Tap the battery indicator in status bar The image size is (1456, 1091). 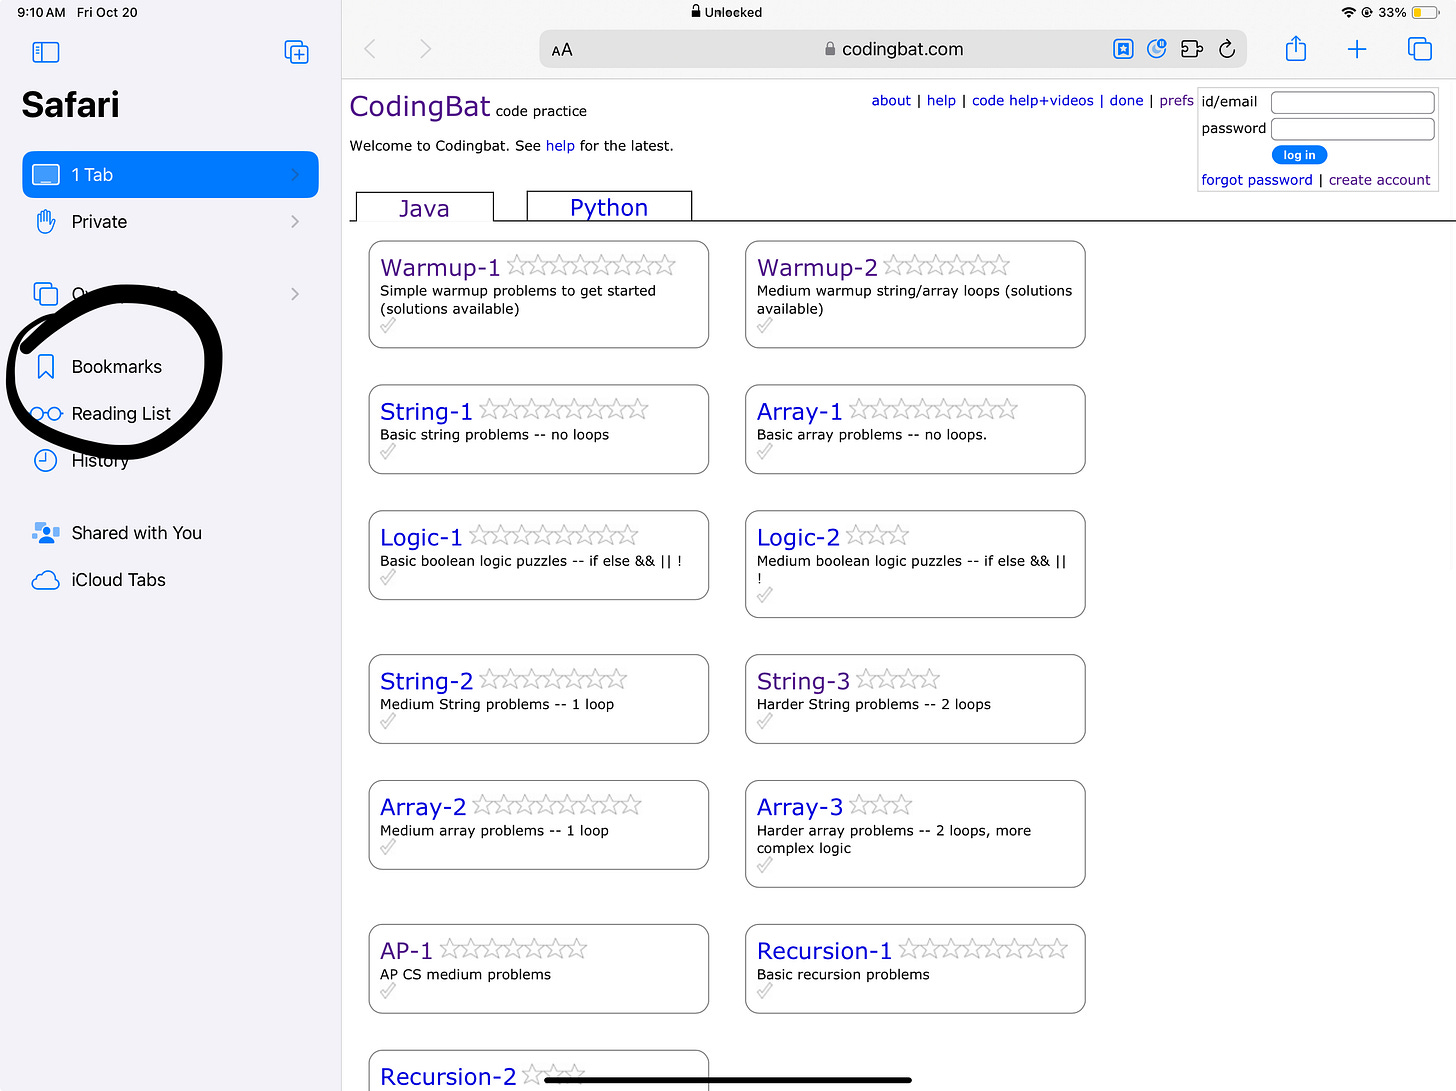[x=1423, y=13]
